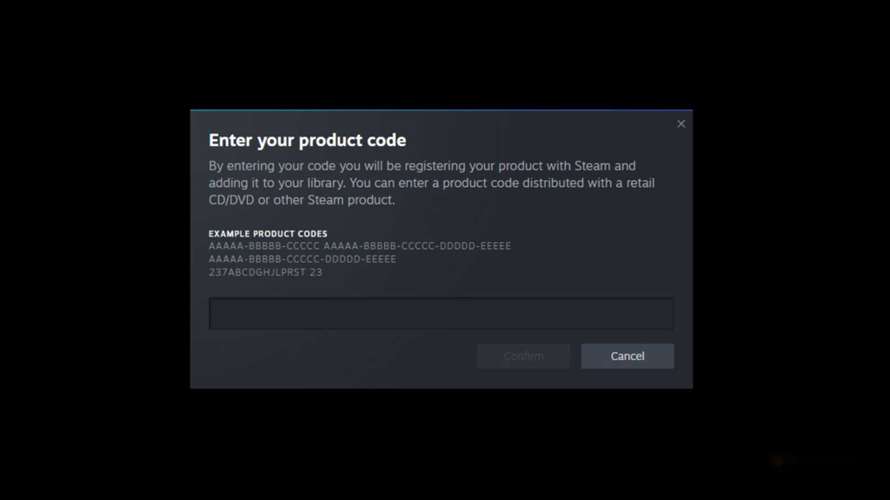The image size is (890, 500).
Task: Click the dark backdrop right of the dialog
Action: (791, 250)
